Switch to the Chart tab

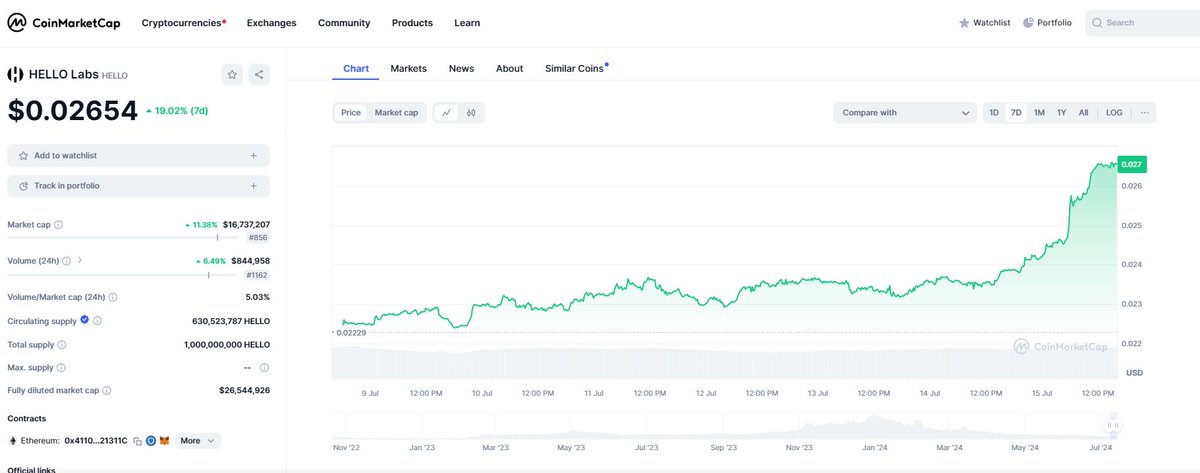[356, 69]
